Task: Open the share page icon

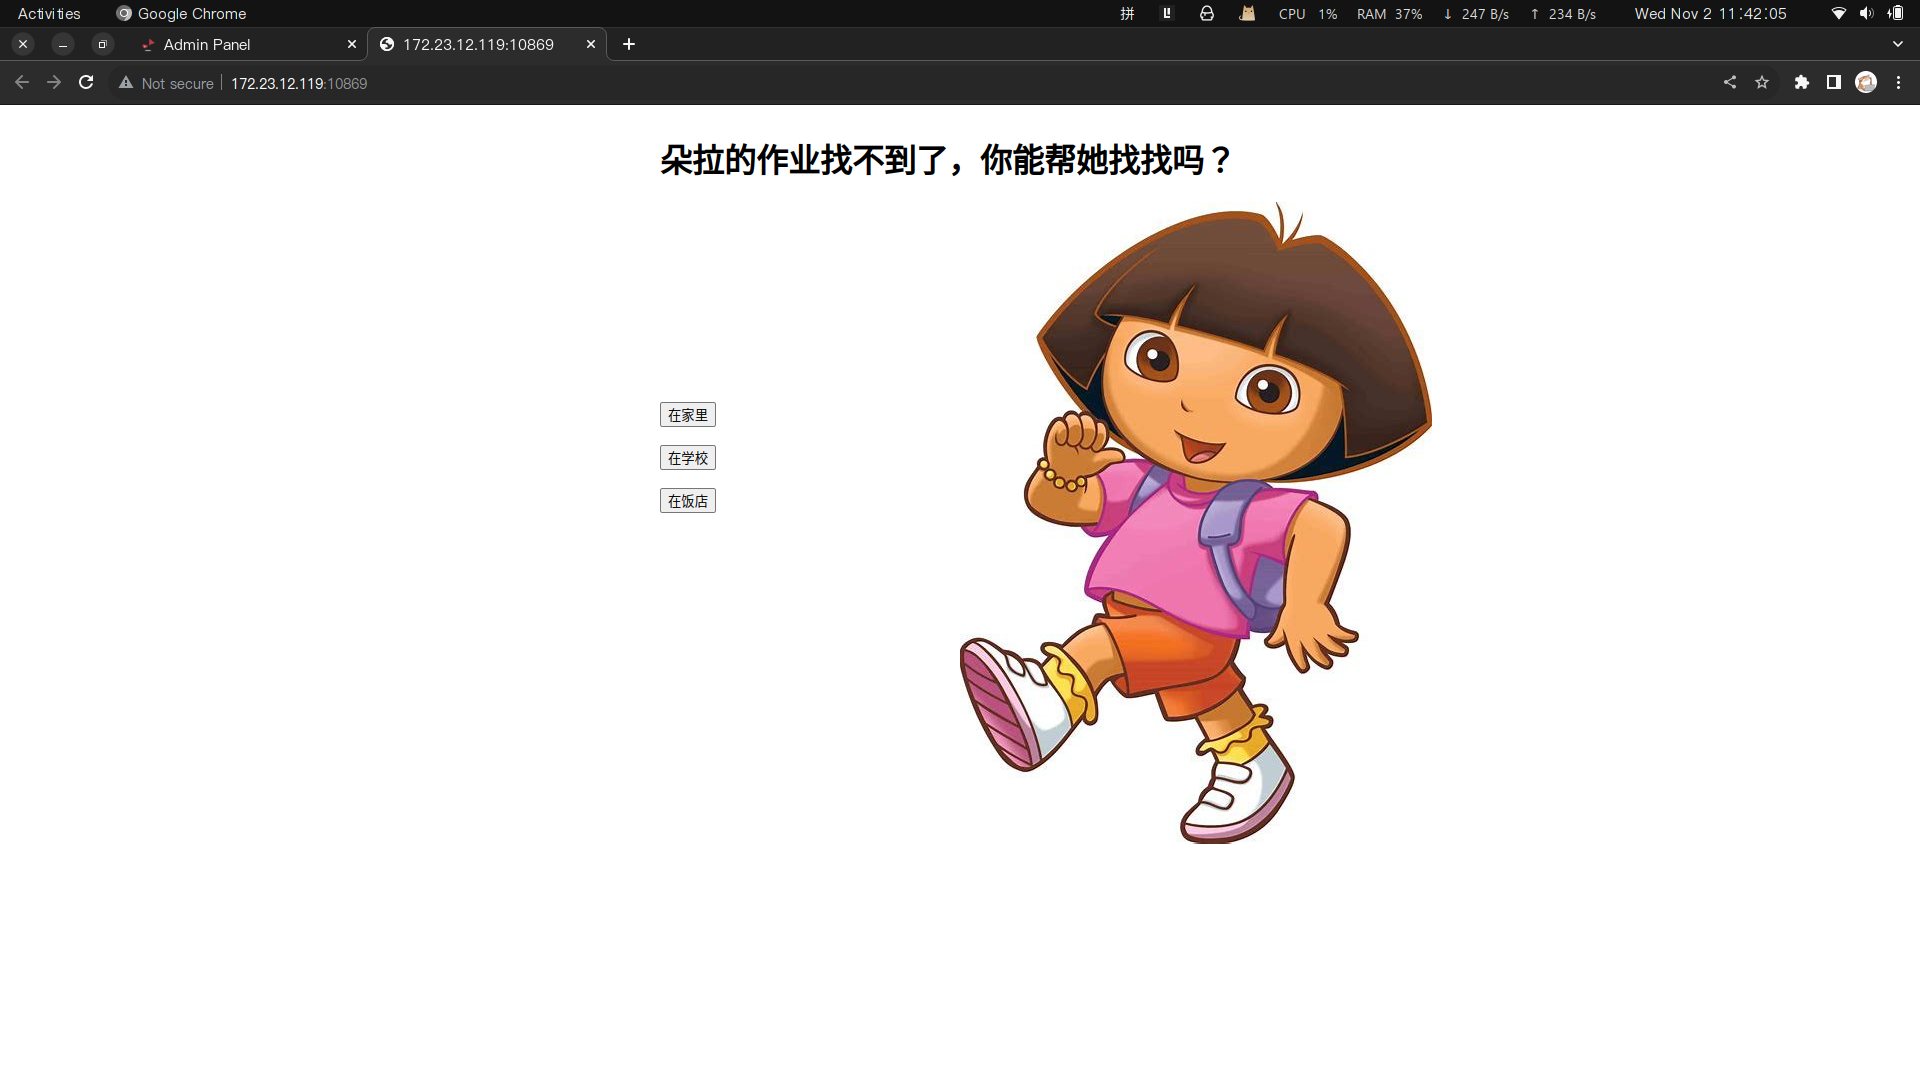Action: [1730, 83]
